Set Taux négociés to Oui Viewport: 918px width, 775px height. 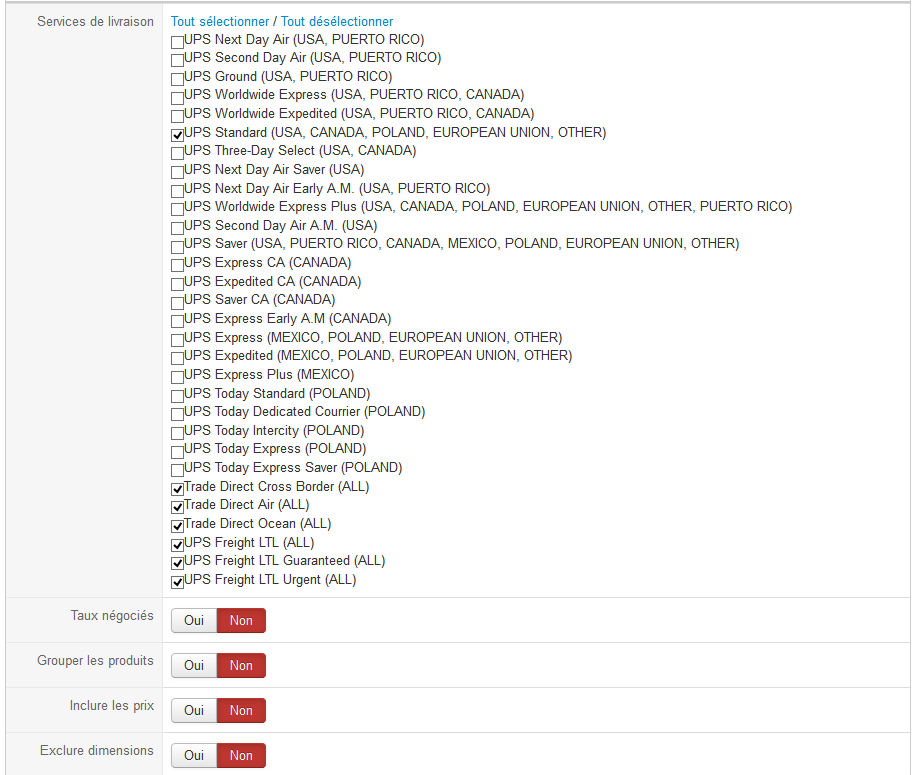(194, 620)
